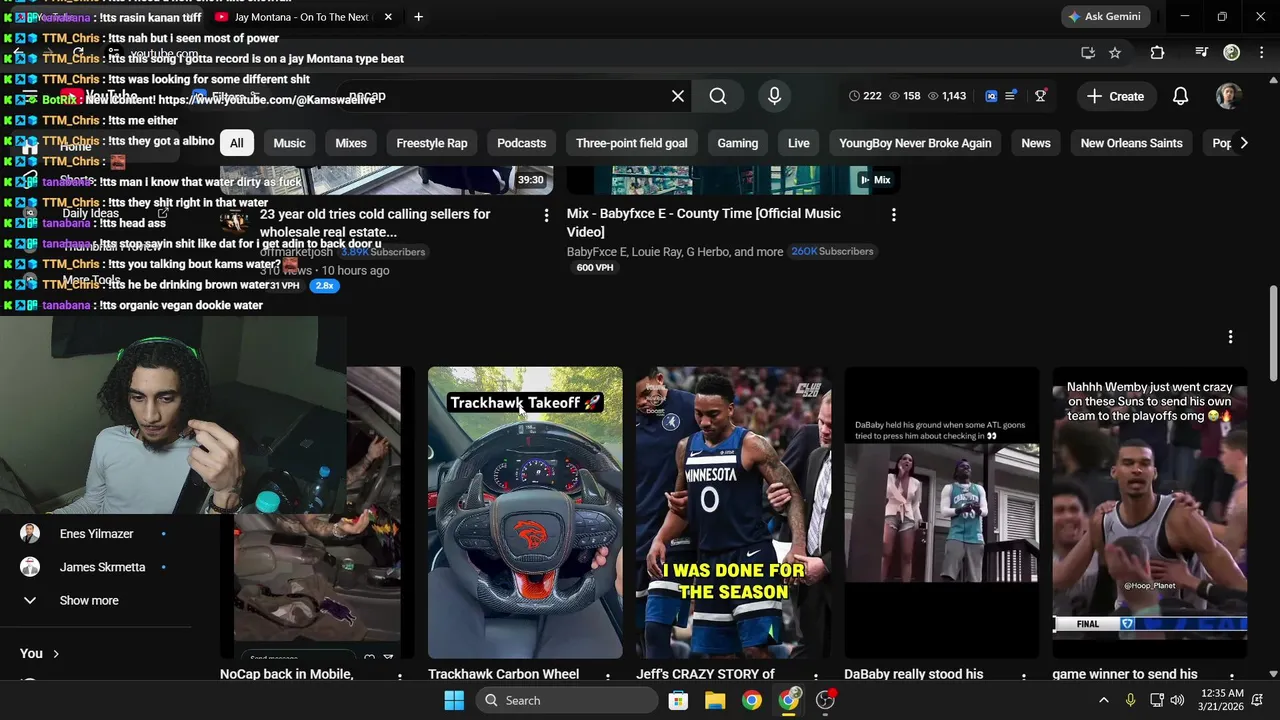Select the Gaming filter chip
Image resolution: width=1280 pixels, height=720 pixels.
pyautogui.click(x=738, y=143)
